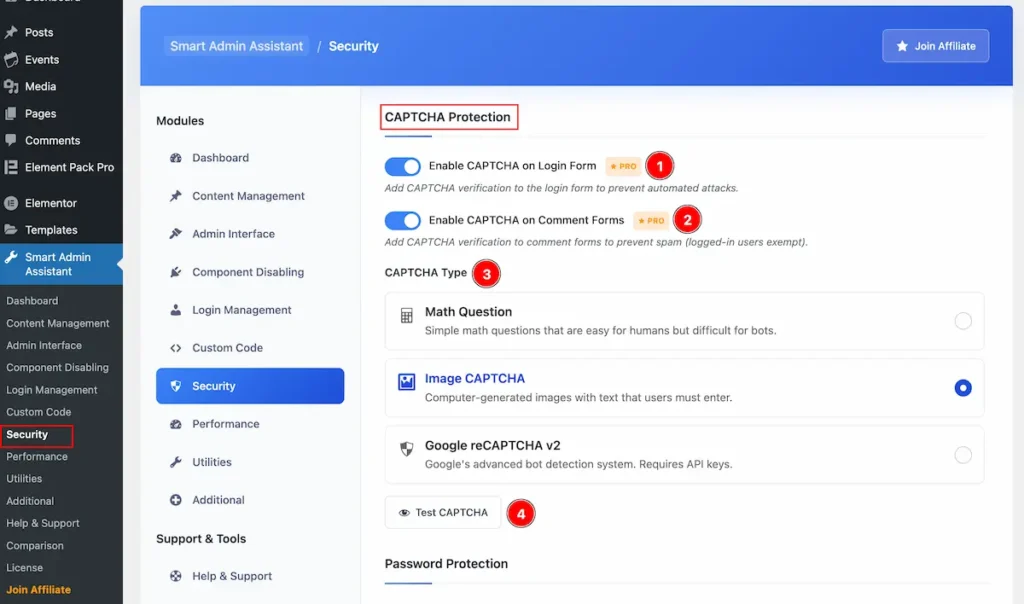Click the Dashboard gauge icon in Modules
The width and height of the screenshot is (1024, 604).
coord(176,157)
